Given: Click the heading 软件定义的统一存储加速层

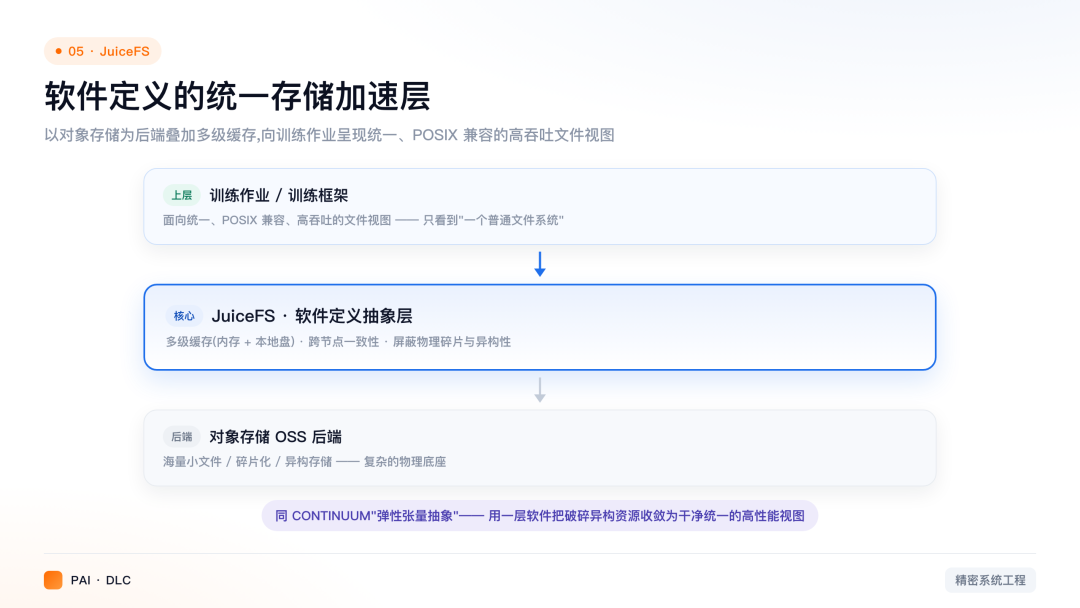Looking at the screenshot, I should point(238,96).
